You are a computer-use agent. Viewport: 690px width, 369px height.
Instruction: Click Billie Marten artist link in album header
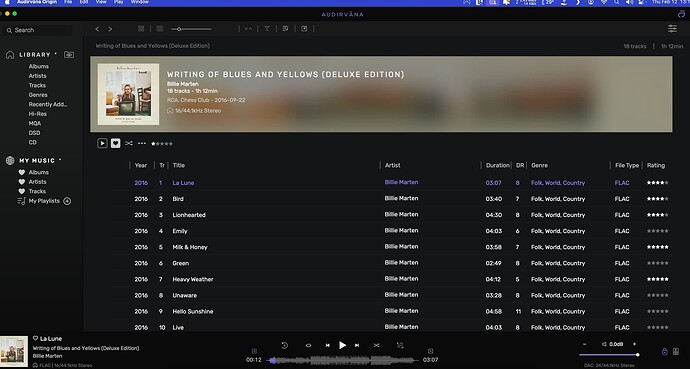[183, 84]
